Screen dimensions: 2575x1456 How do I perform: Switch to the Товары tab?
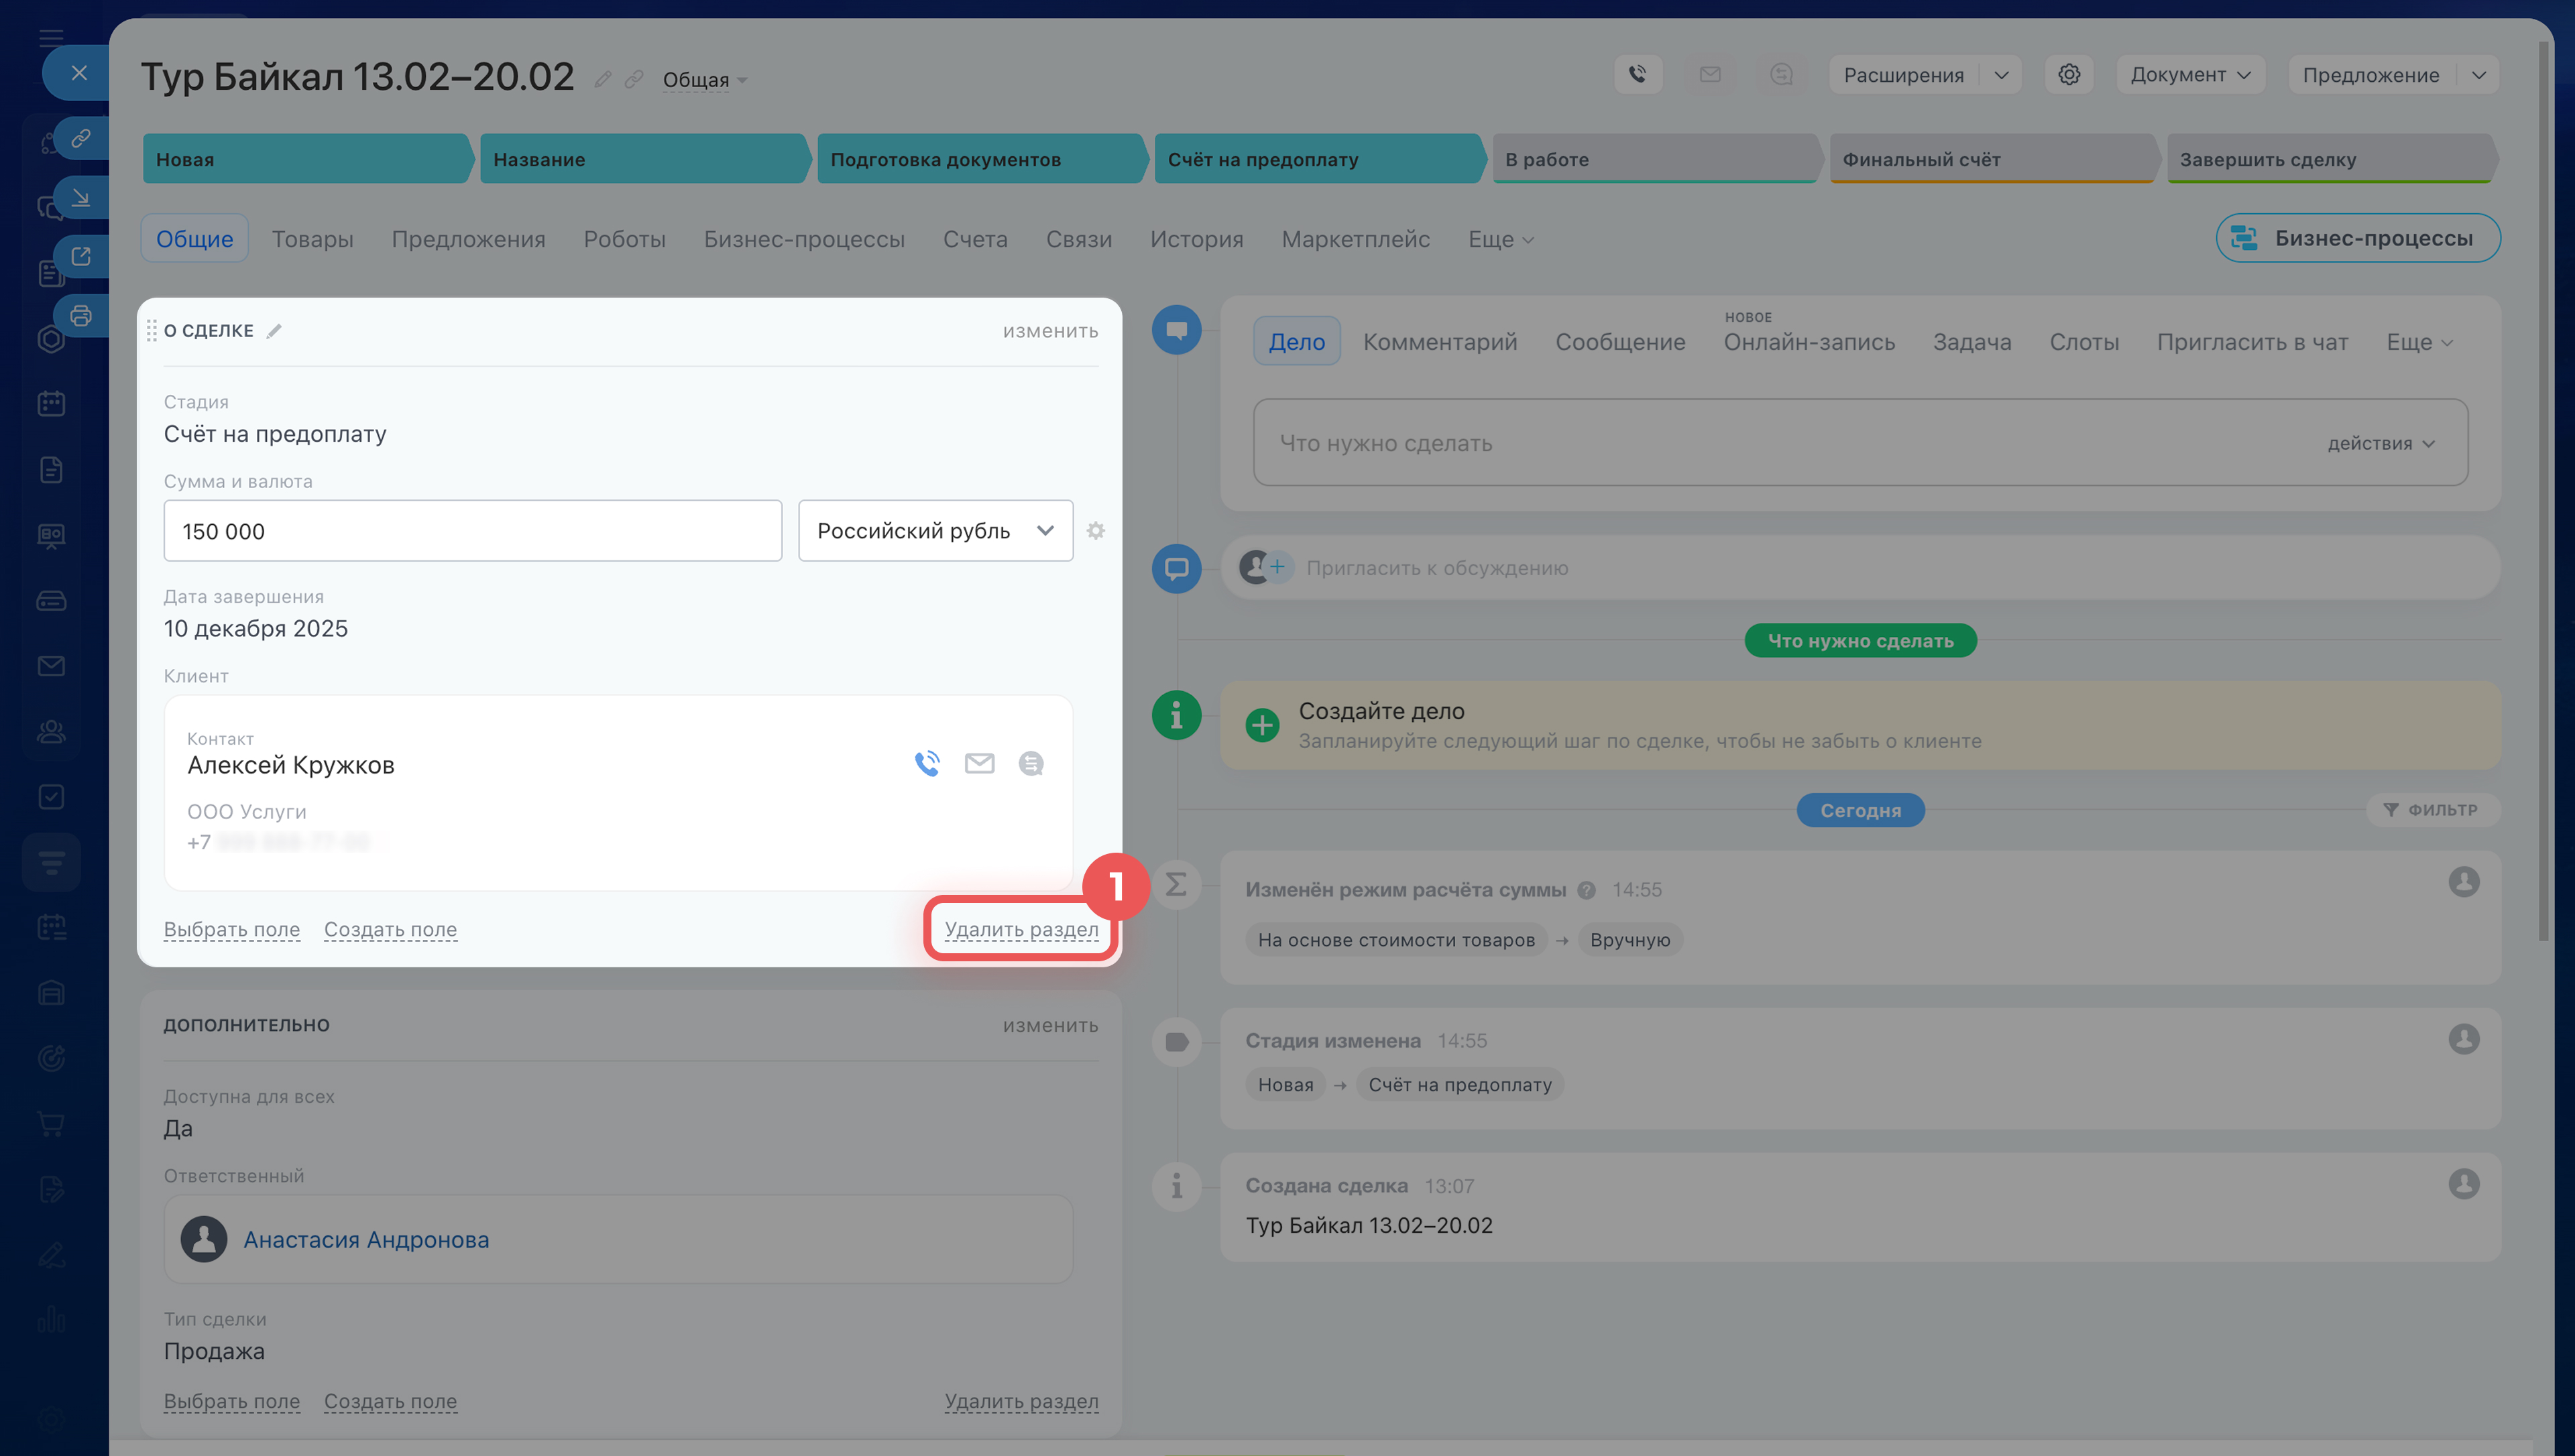312,239
